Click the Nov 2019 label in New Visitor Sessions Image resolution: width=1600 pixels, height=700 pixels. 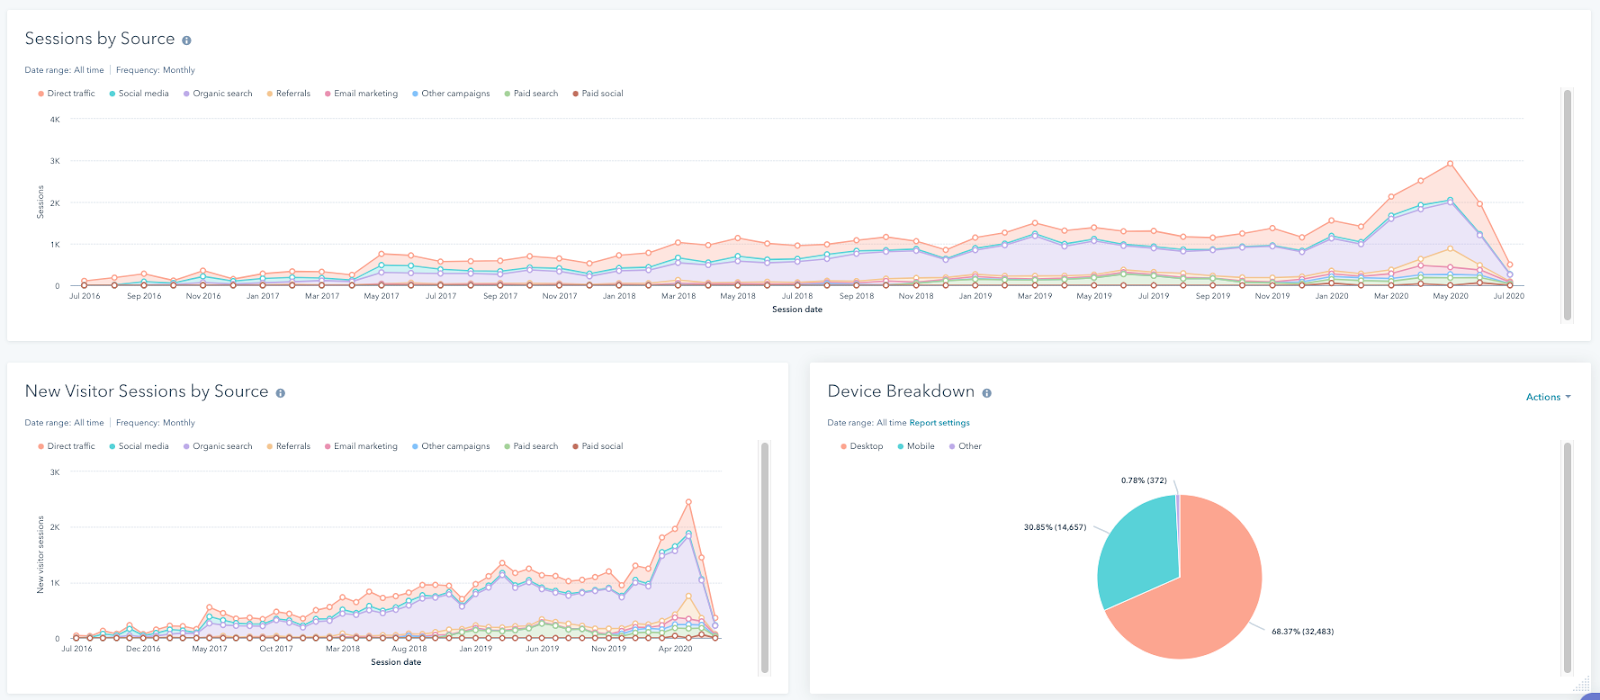(608, 649)
